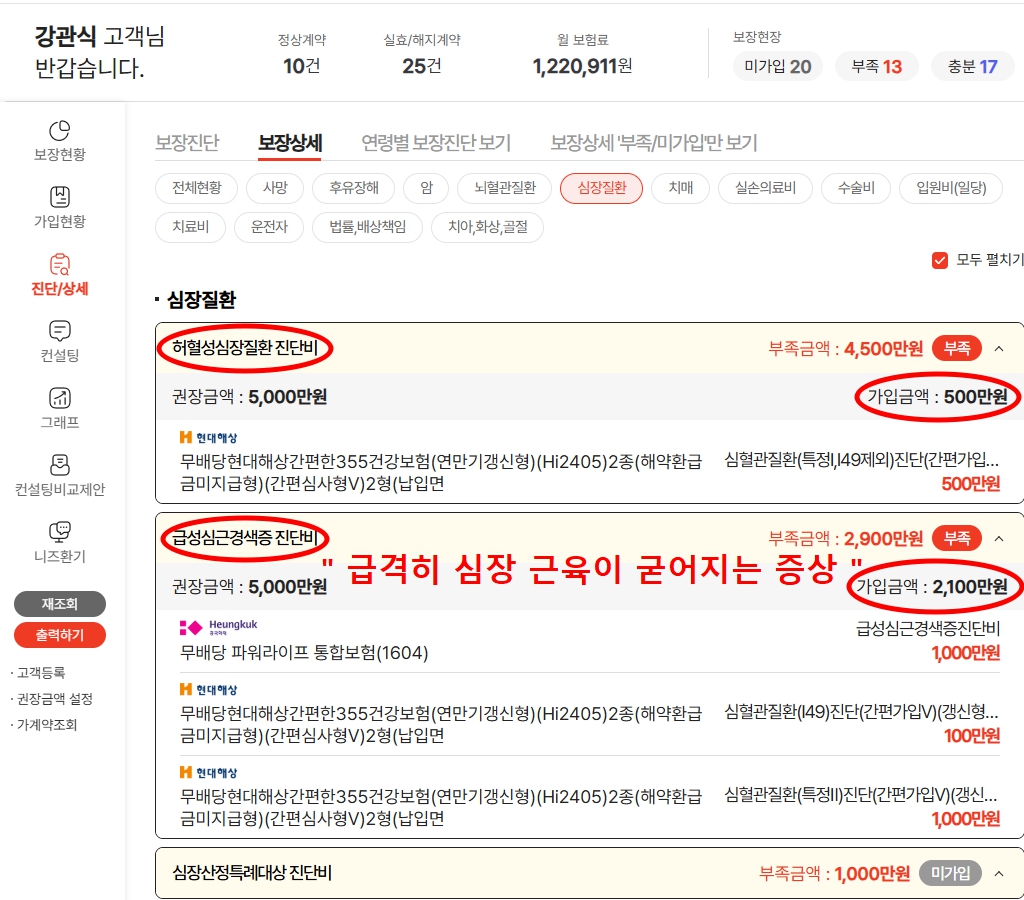Click the 충분 17 status pill
1024x900 pixels.
point(972,67)
